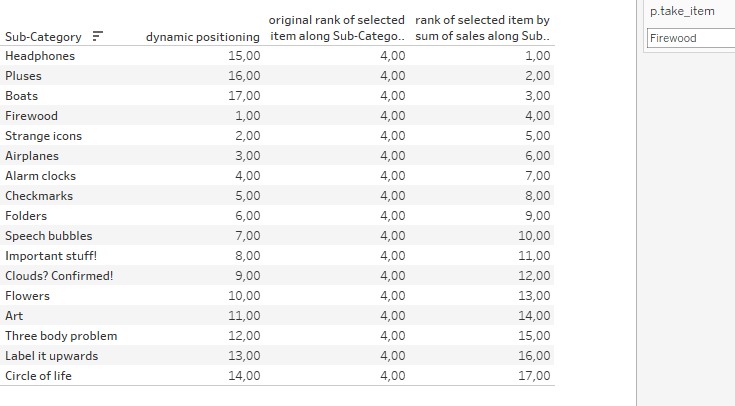Screen dimensions: 735x406
Task: Click the p.take_item parameter input field
Action: pyautogui.click(x=690, y=38)
